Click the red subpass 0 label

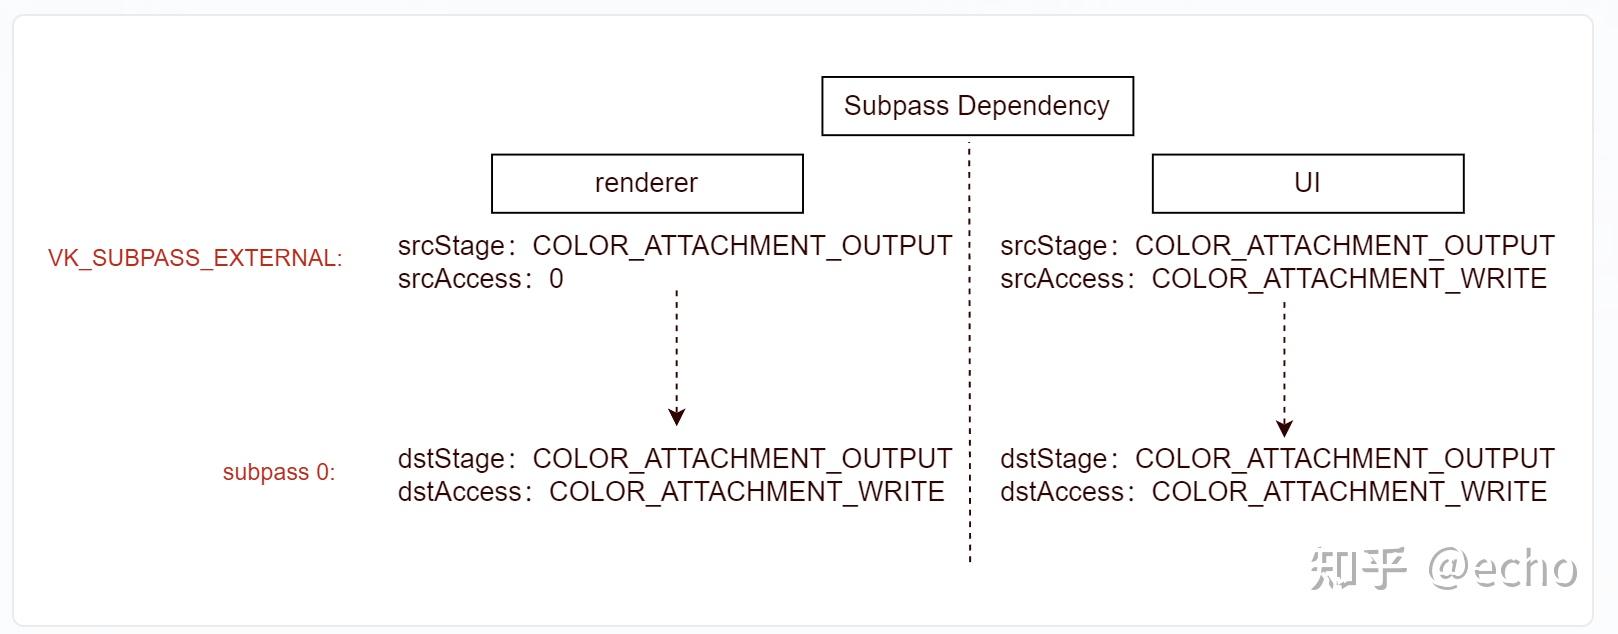point(278,472)
